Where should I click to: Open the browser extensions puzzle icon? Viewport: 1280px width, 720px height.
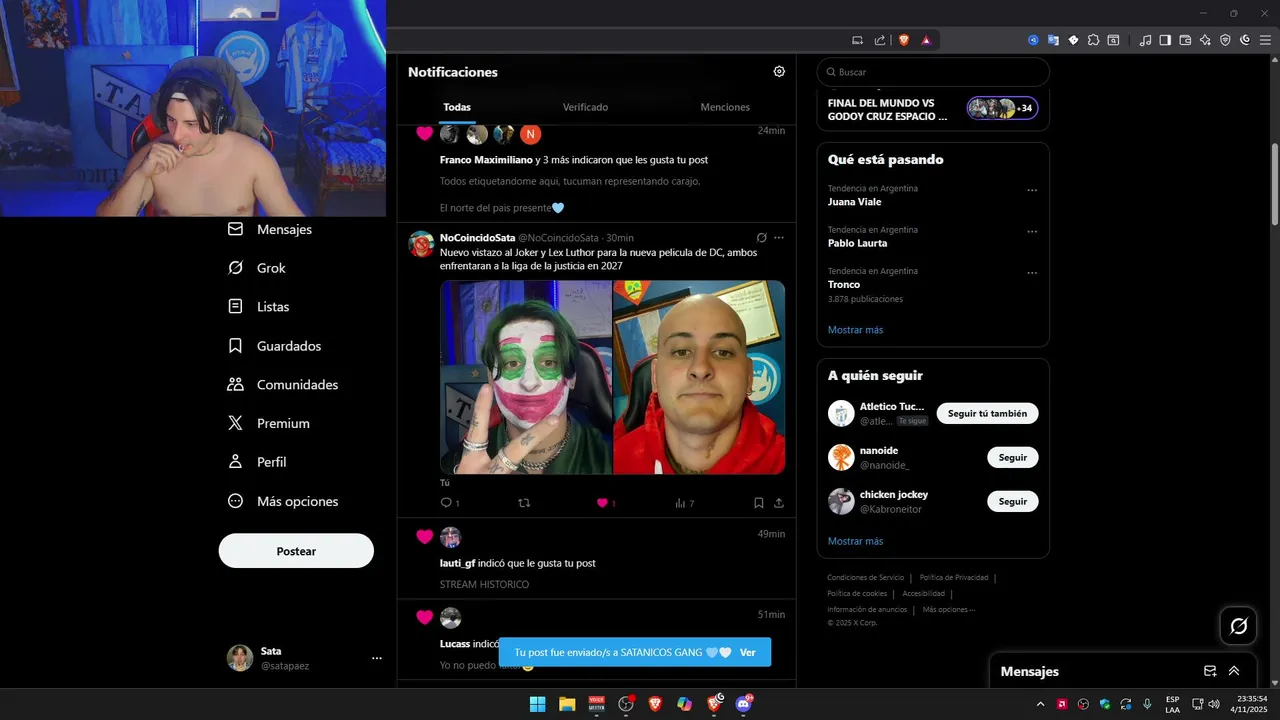1093,40
